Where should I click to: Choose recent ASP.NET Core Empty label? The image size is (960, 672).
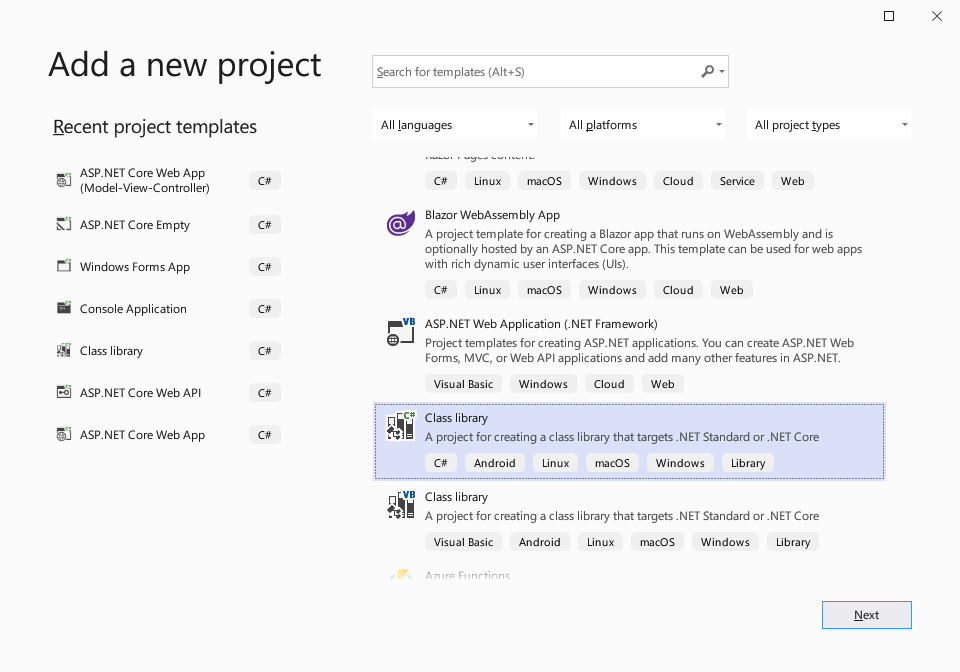[x=135, y=225]
